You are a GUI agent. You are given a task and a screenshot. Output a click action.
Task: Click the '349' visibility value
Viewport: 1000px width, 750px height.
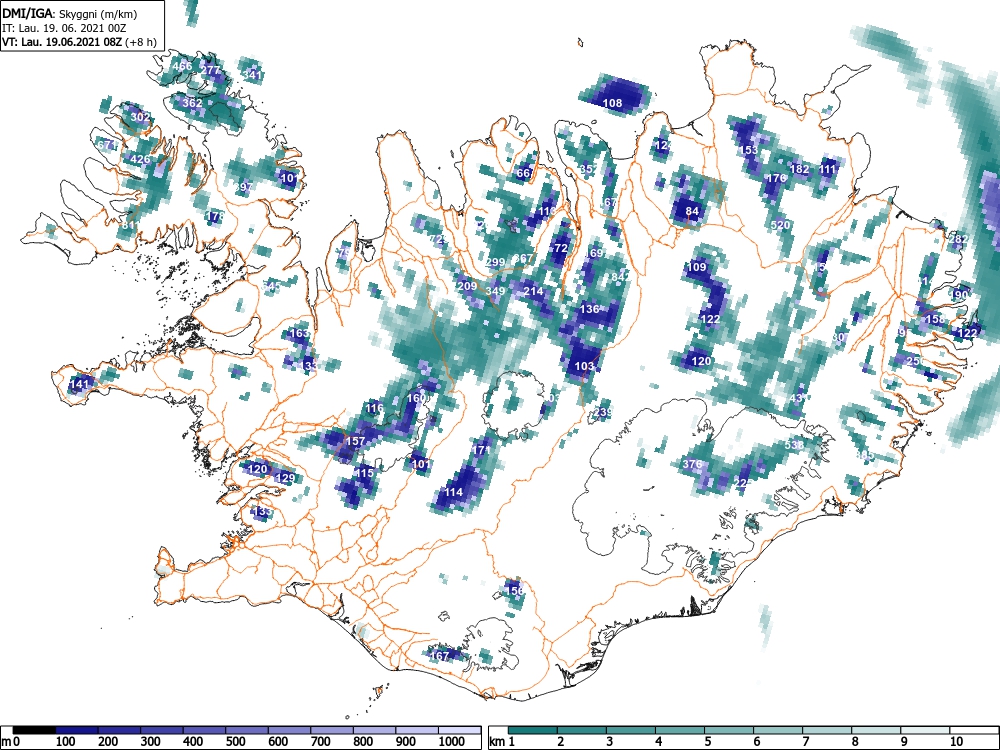click(495, 291)
